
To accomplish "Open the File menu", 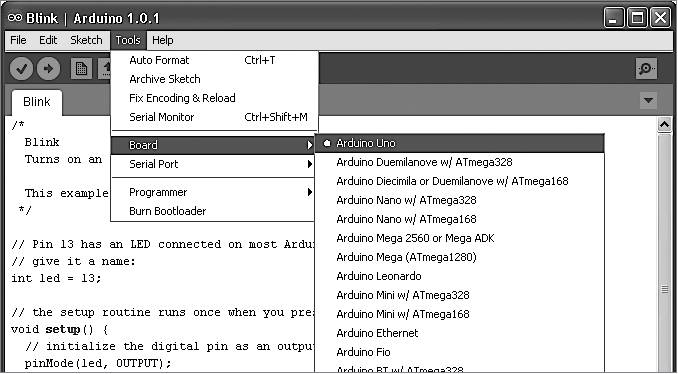I will [x=18, y=40].
